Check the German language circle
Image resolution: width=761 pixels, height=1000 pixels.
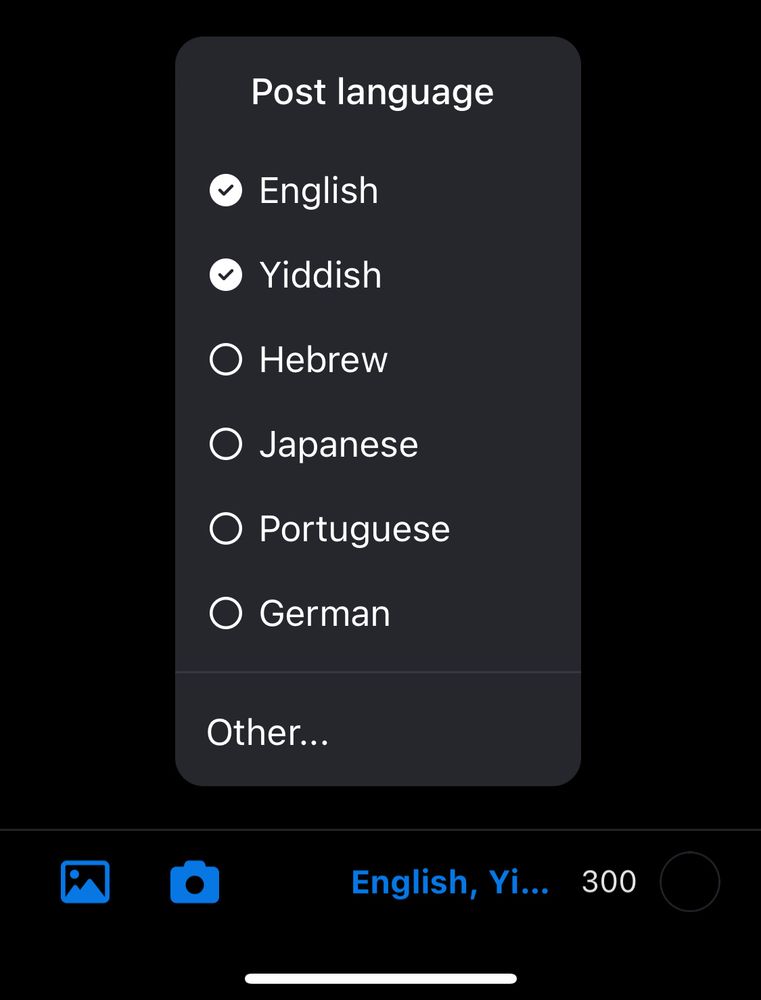click(226, 614)
